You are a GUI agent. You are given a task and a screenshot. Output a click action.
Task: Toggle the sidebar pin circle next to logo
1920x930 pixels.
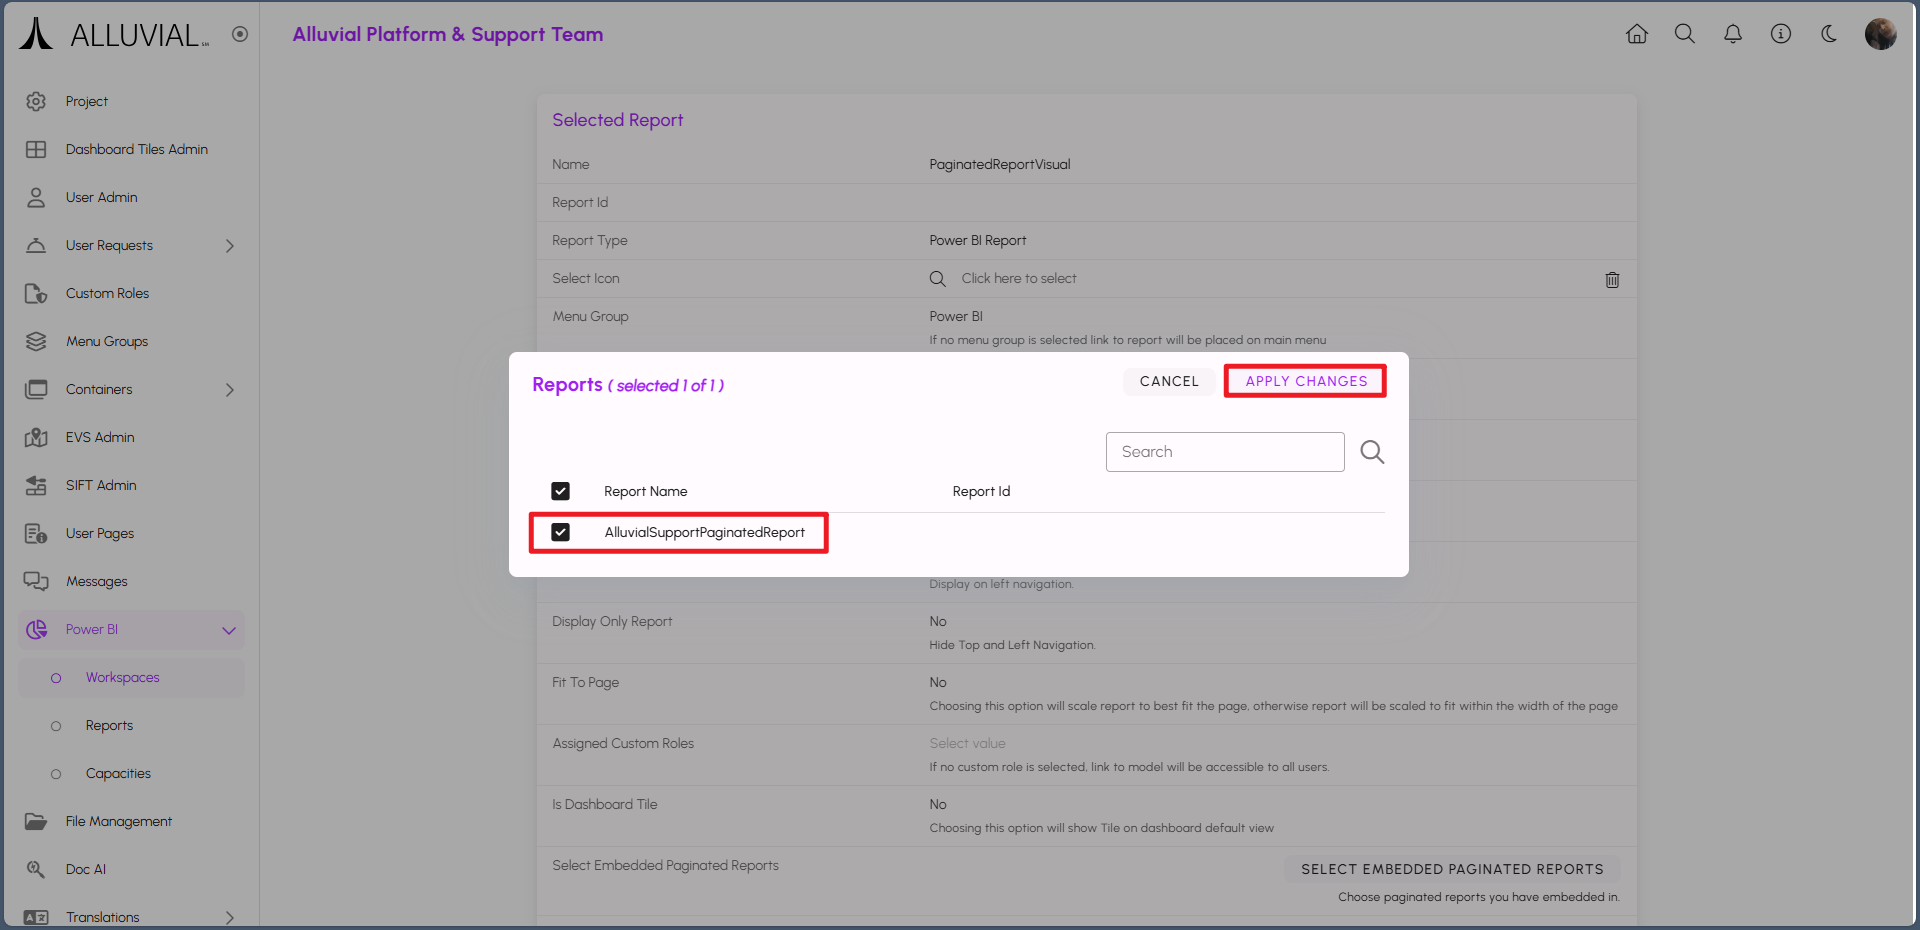point(240,34)
